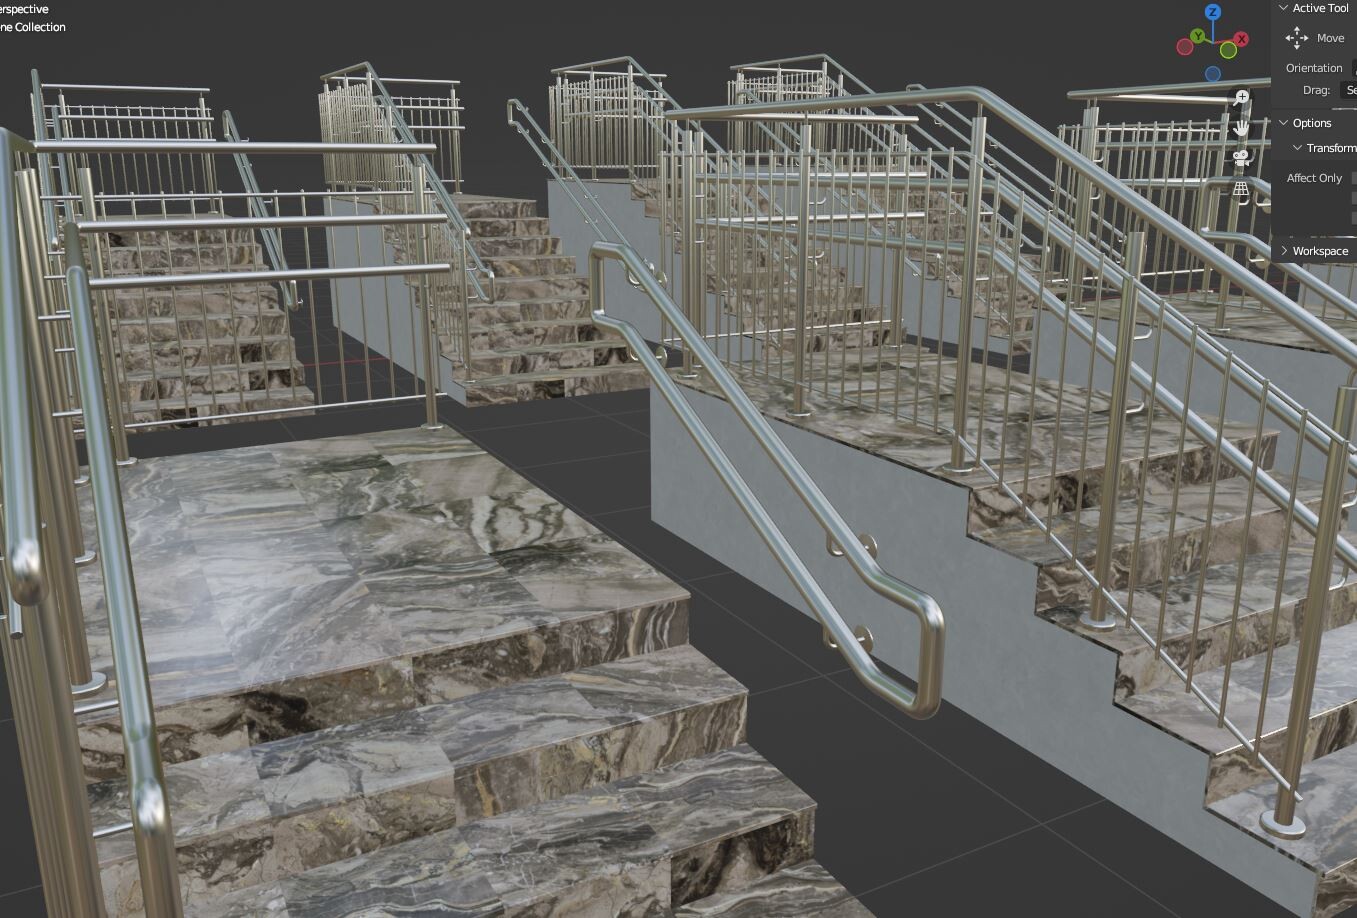Click the Move tool button label
This screenshot has height=918, width=1357.
tap(1330, 38)
